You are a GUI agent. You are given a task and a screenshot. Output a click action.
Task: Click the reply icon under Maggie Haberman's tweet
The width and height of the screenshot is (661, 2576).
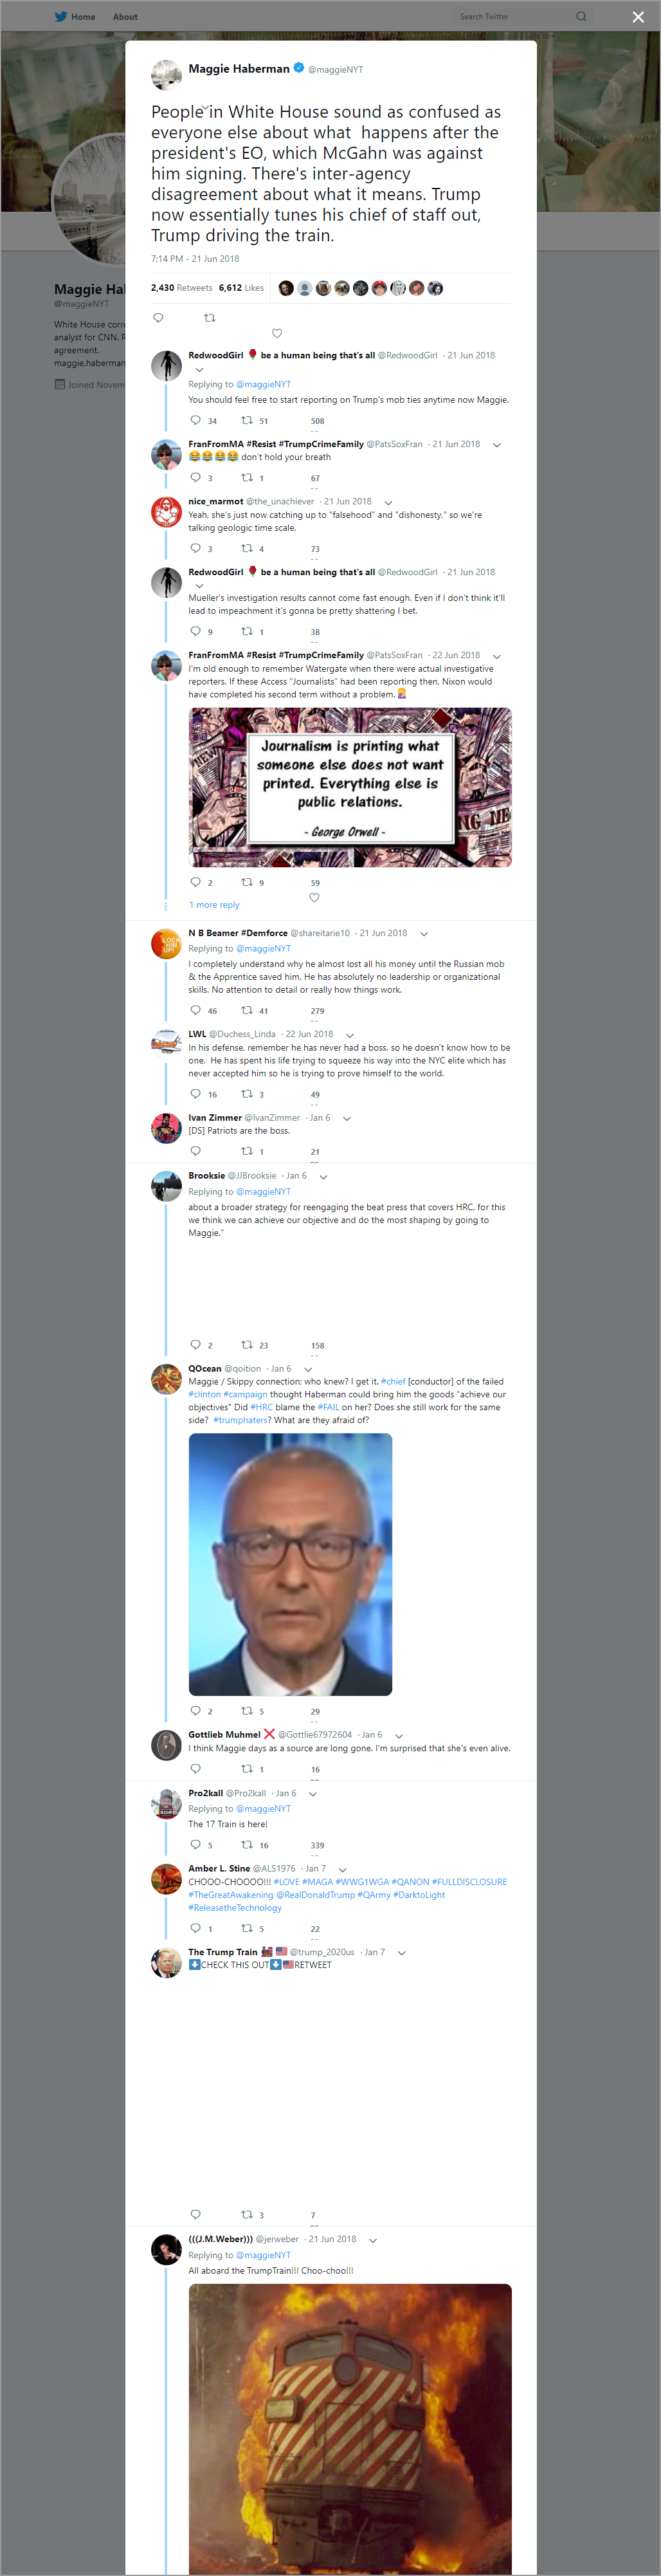(x=158, y=318)
